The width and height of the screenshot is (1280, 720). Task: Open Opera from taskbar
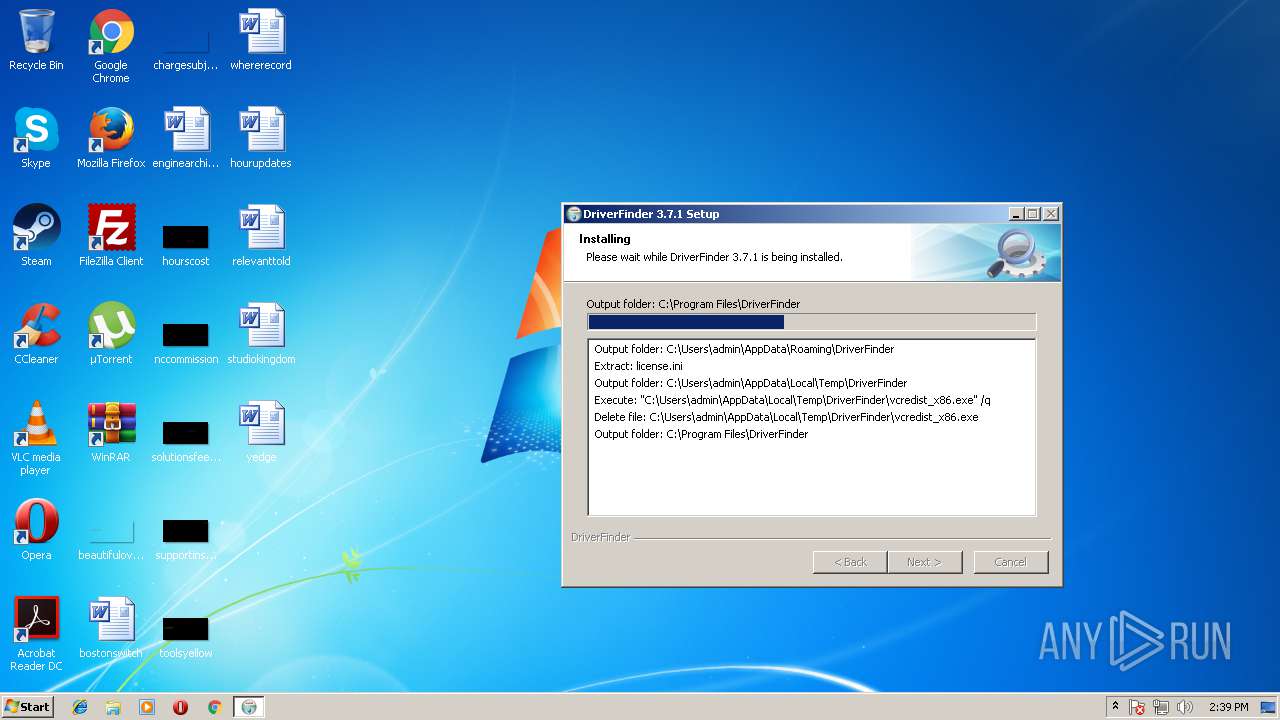[x=180, y=707]
